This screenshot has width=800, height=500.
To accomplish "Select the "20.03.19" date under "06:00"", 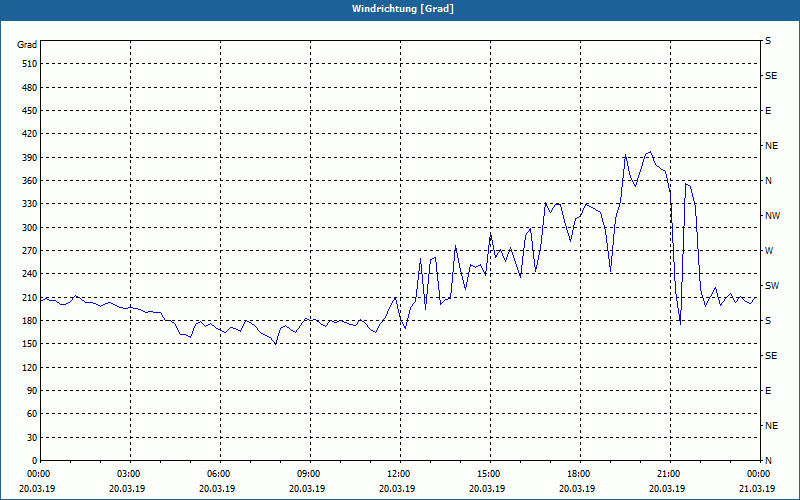I will 217,489.
